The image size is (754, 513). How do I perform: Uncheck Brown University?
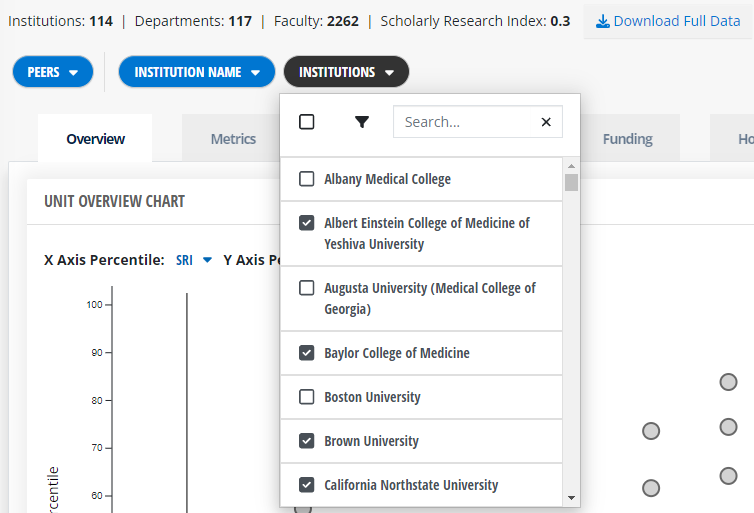click(307, 441)
